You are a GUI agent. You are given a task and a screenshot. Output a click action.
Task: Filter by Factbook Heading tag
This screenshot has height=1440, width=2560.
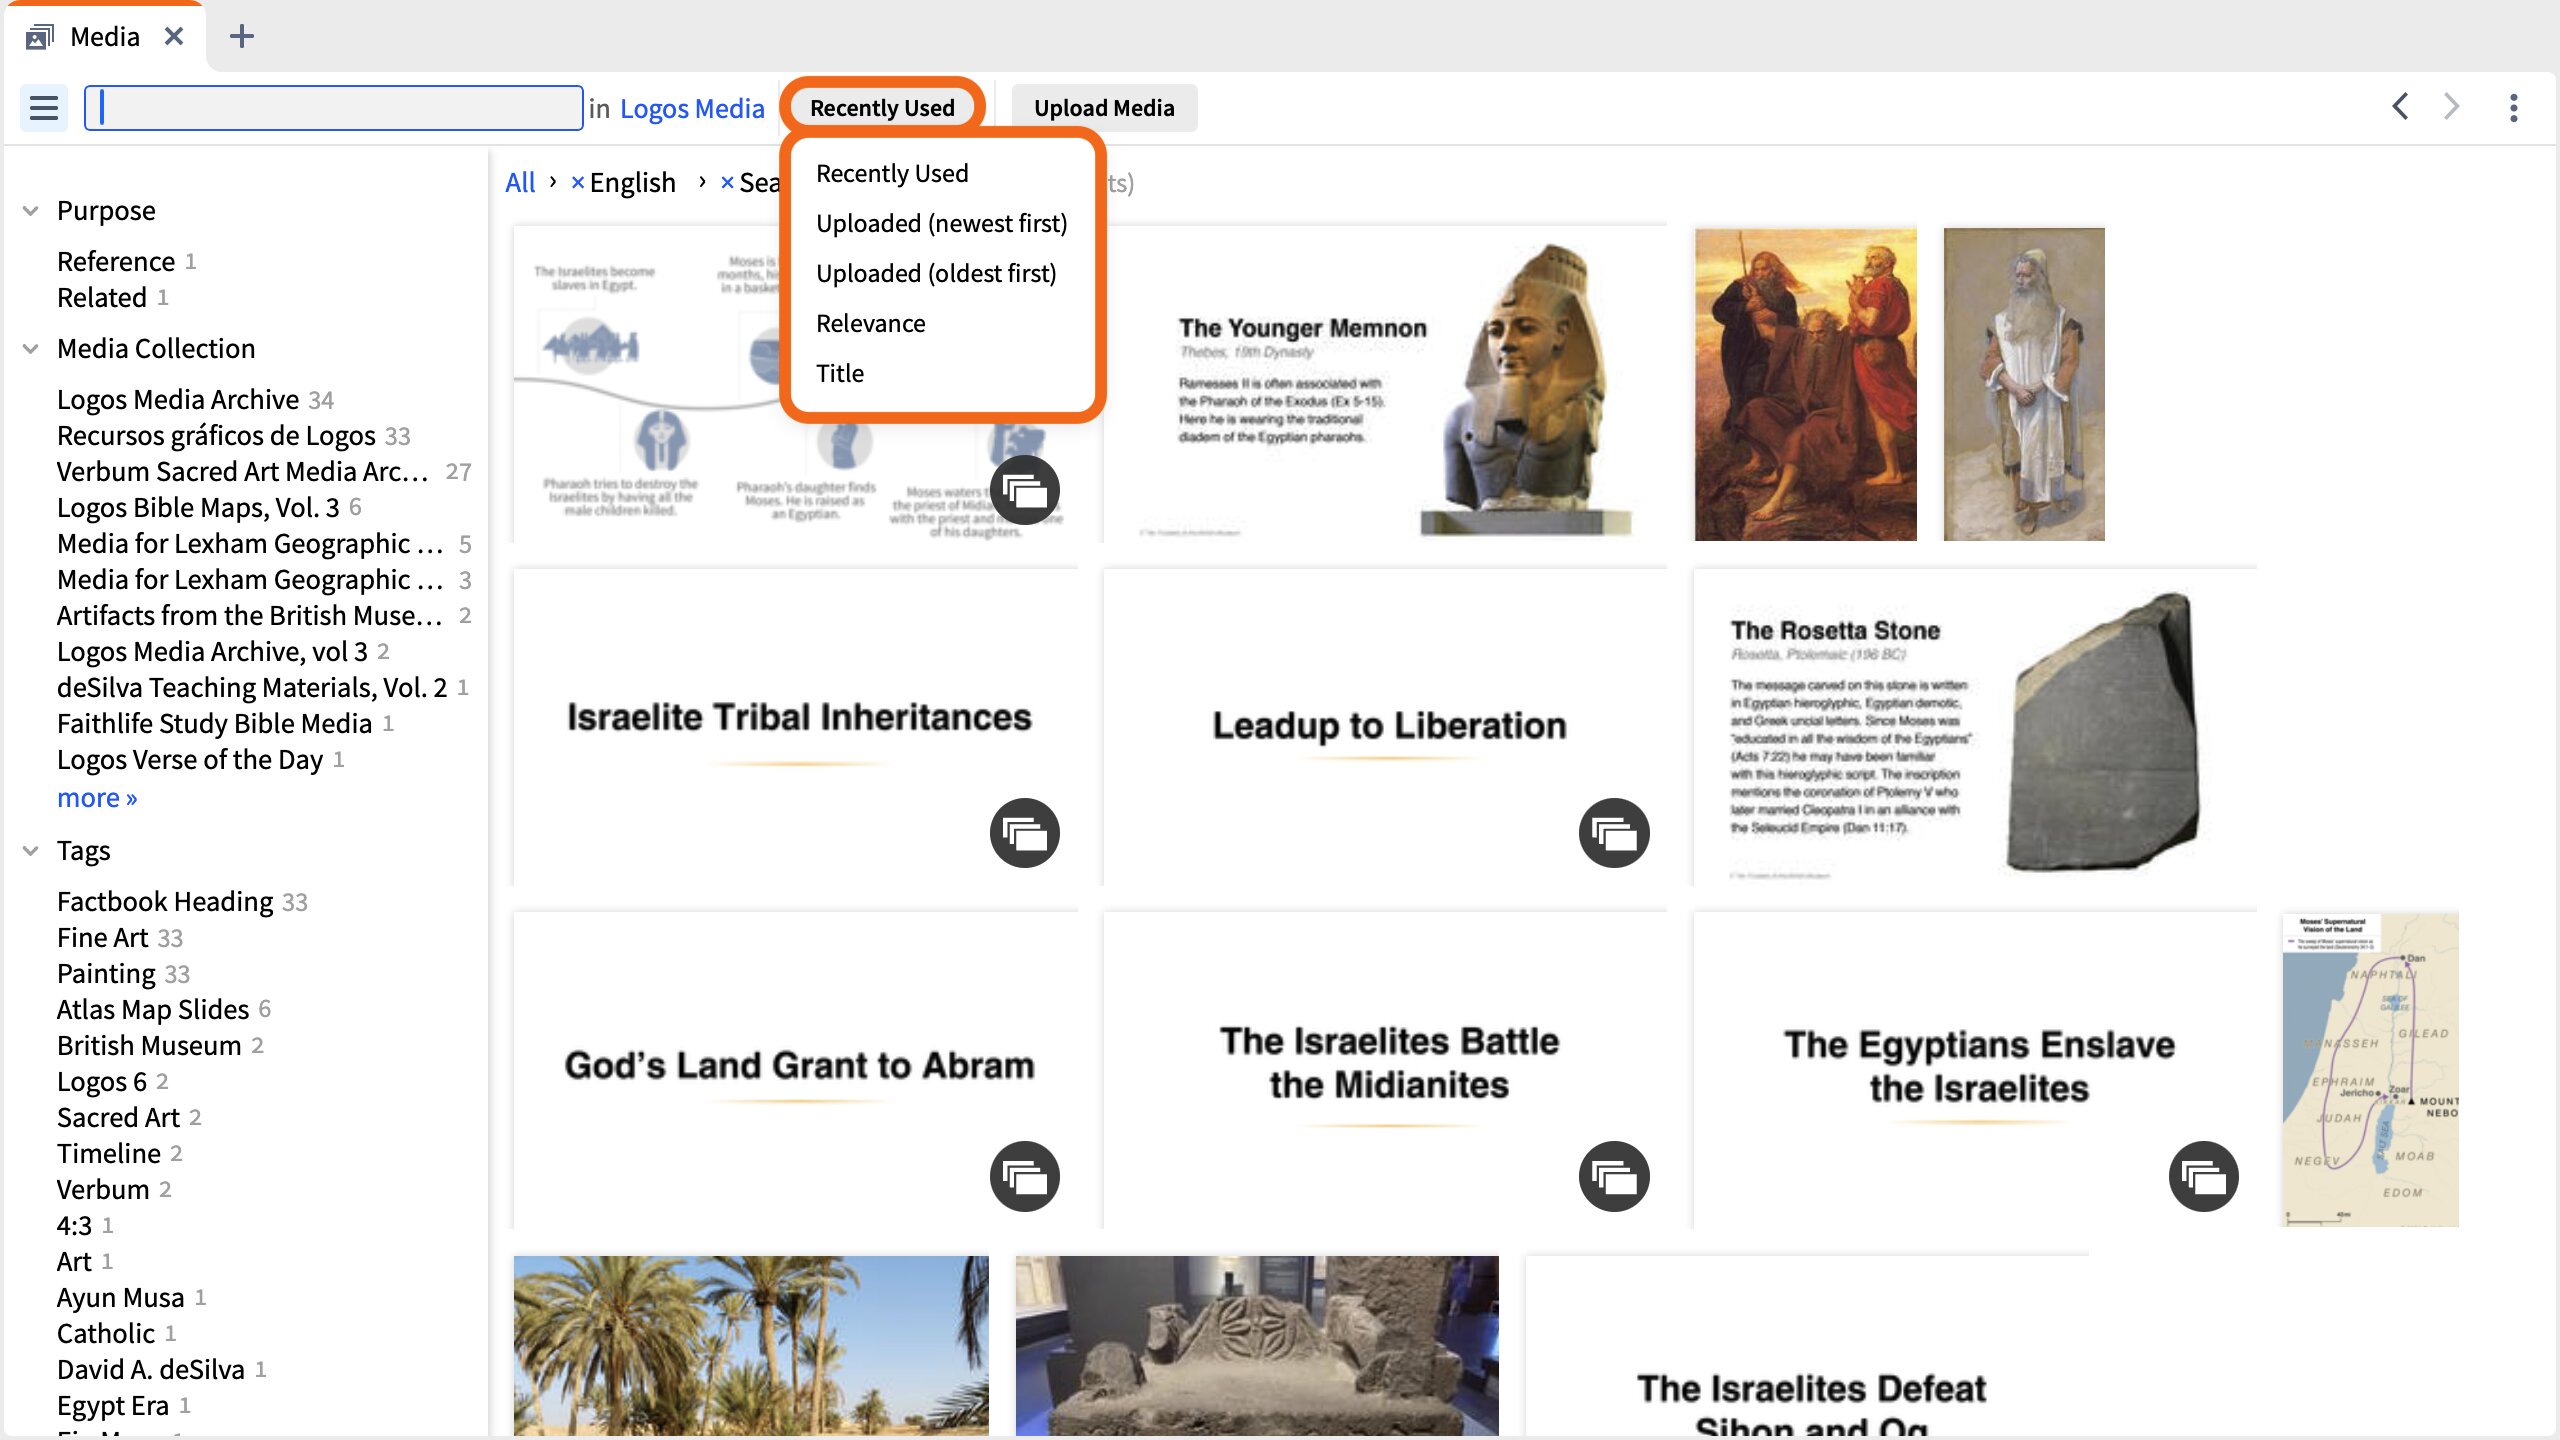coord(165,902)
